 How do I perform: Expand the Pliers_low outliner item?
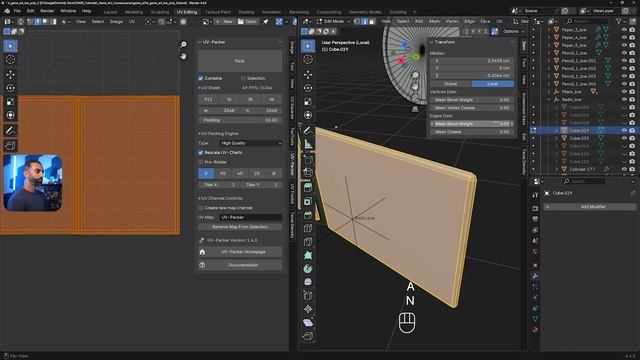point(549,91)
